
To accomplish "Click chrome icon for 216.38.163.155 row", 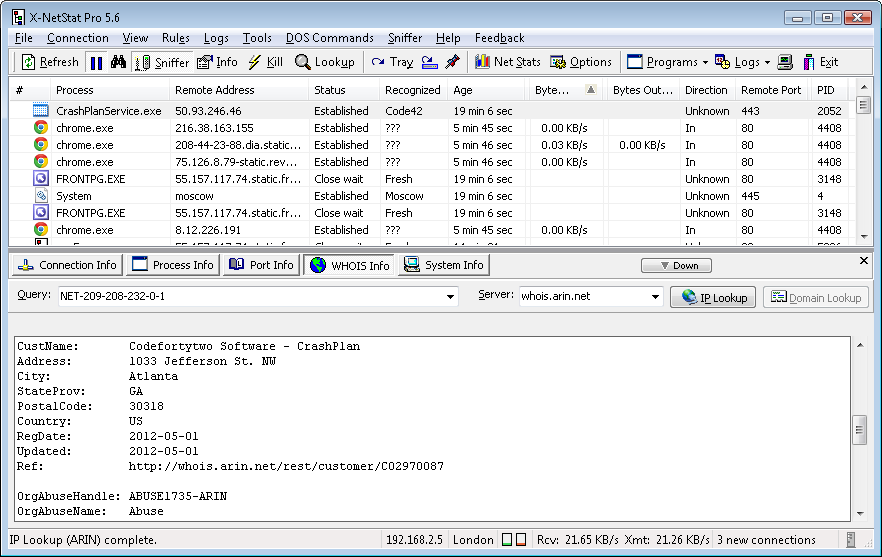I will (x=40, y=128).
